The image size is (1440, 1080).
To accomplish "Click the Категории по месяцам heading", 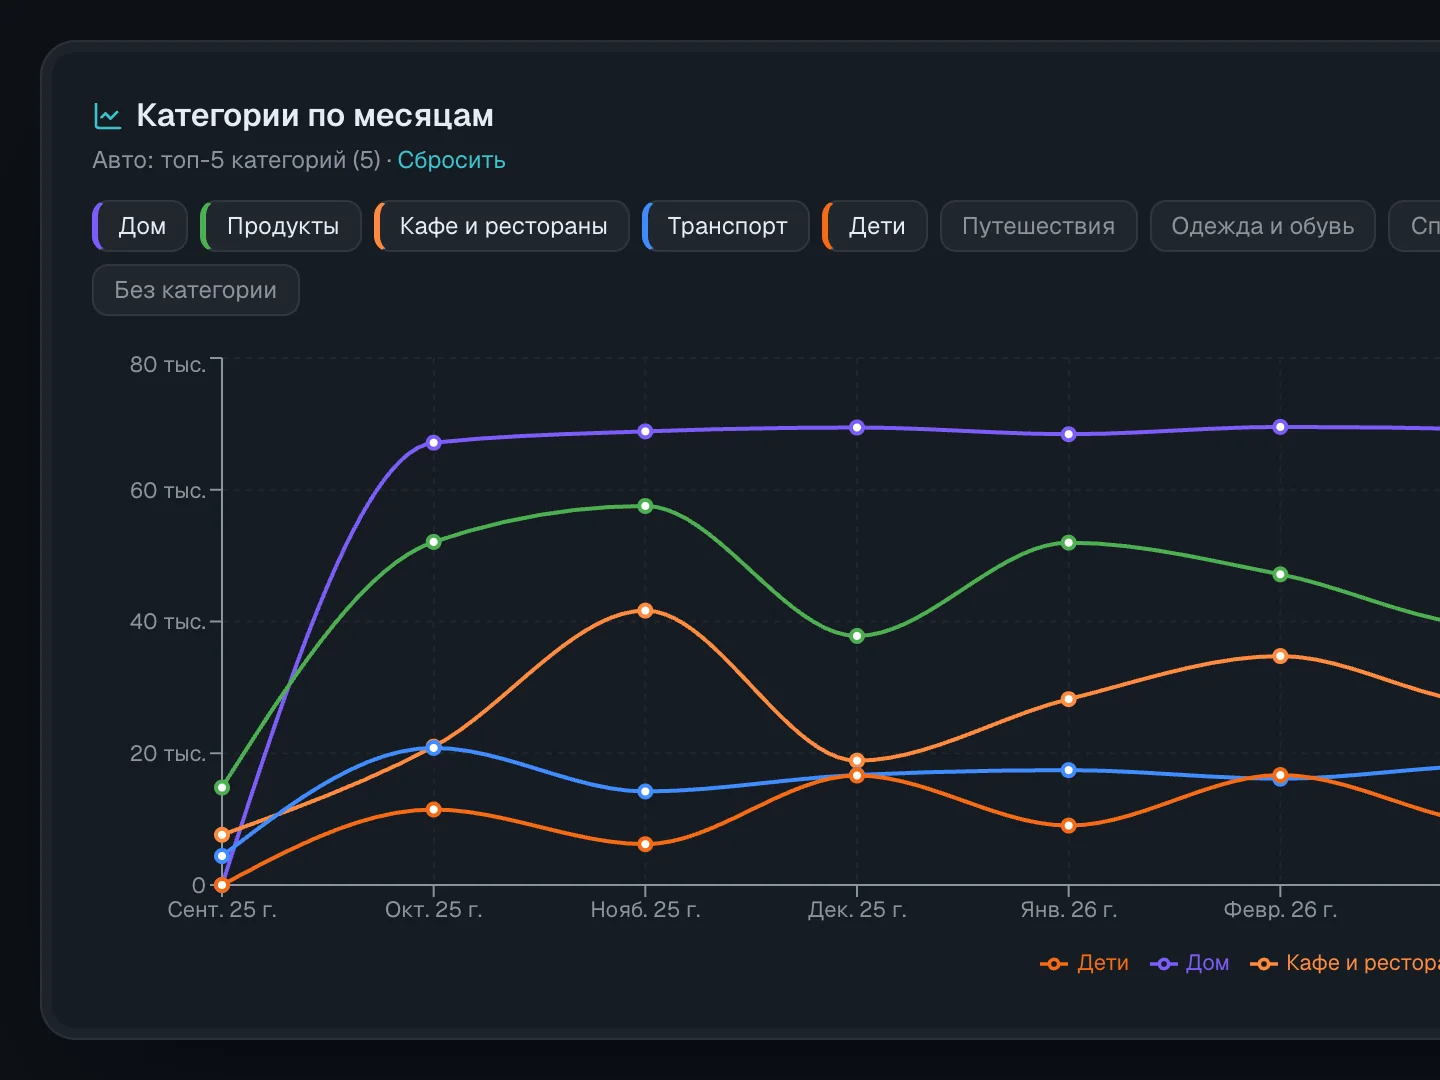I will tap(315, 116).
